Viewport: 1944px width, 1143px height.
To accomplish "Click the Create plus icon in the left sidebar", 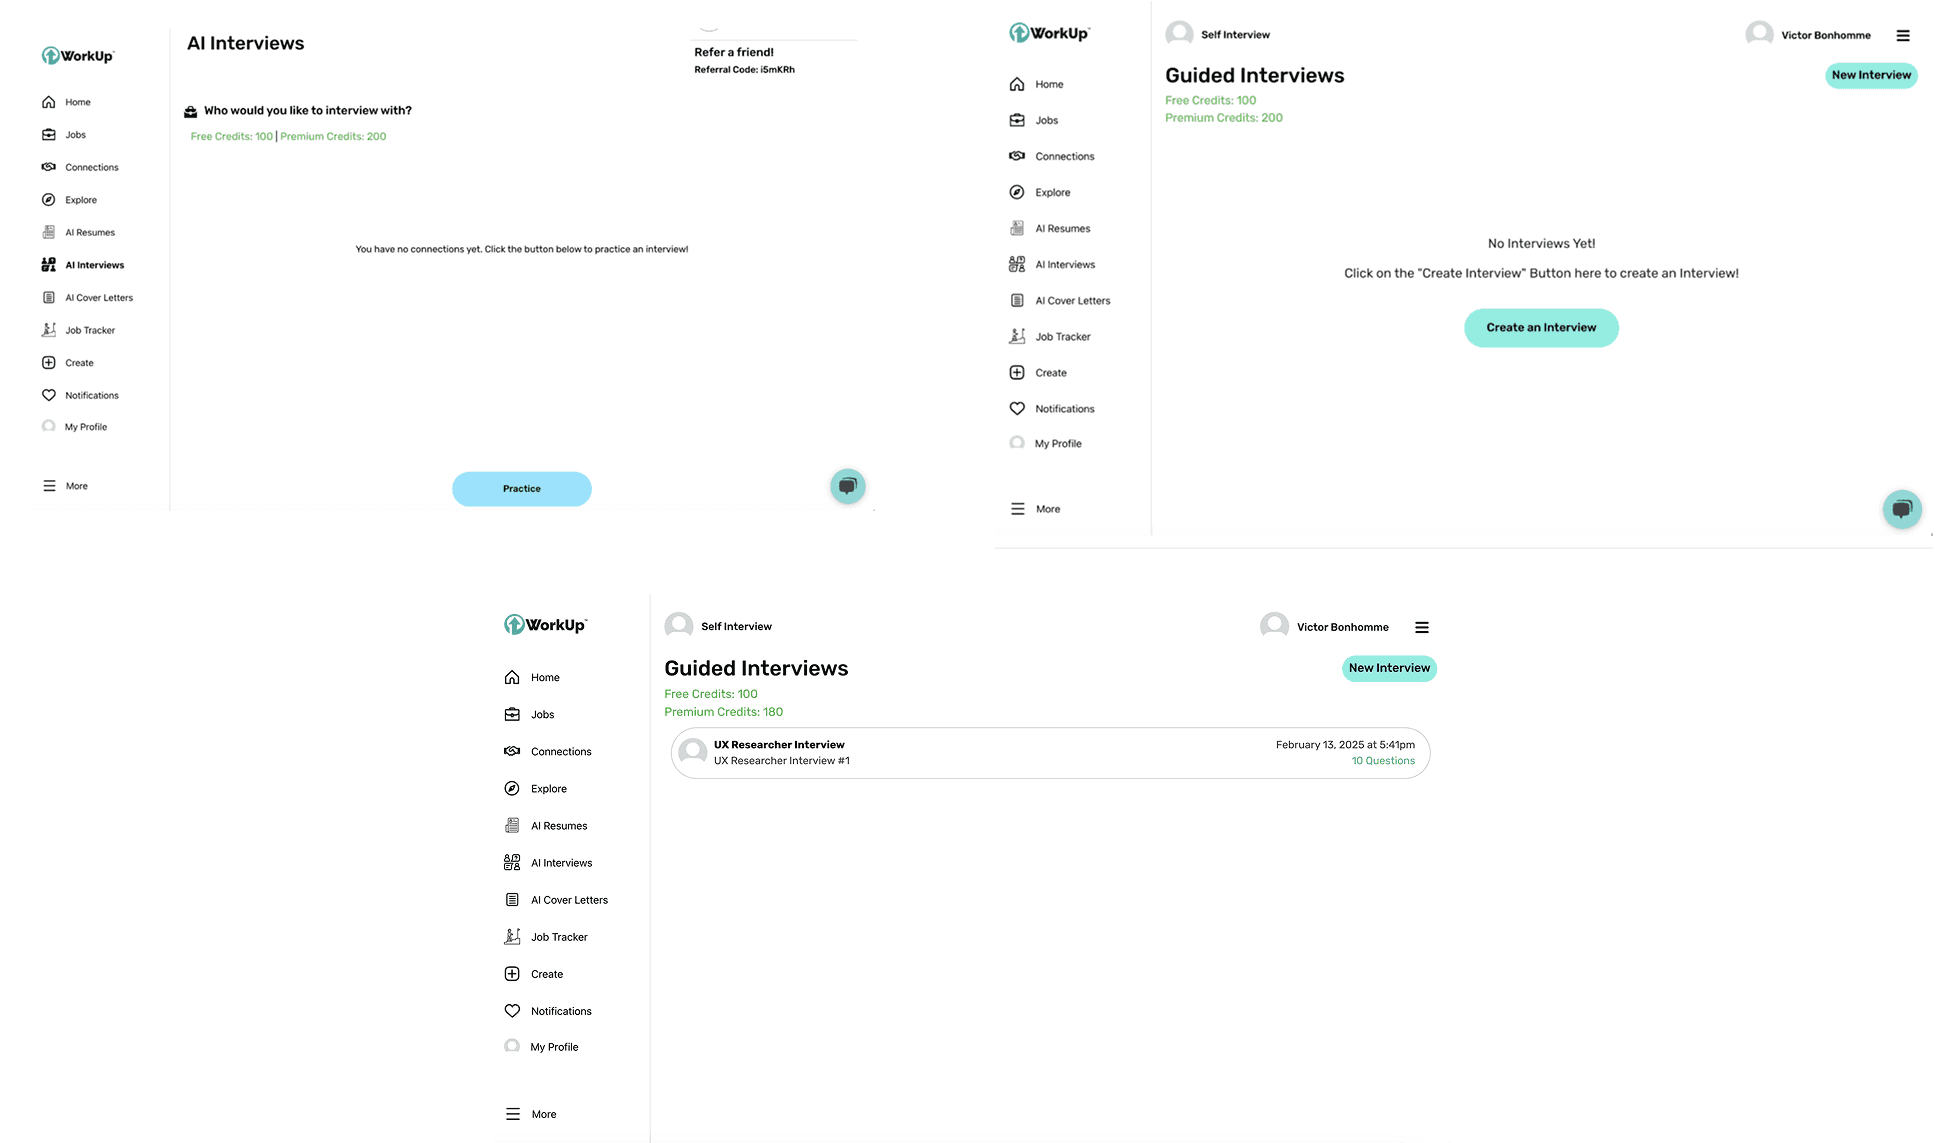I will click(x=48, y=362).
